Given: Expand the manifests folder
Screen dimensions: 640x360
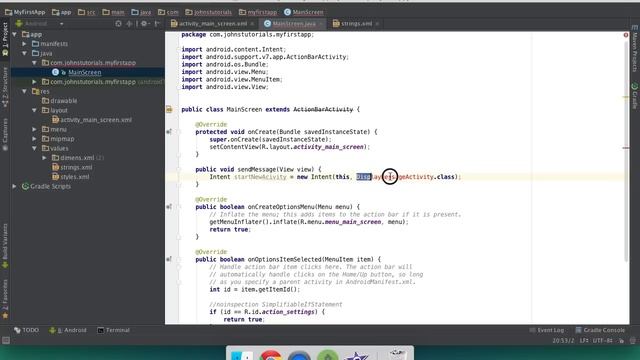Looking at the screenshot, I should point(25,44).
